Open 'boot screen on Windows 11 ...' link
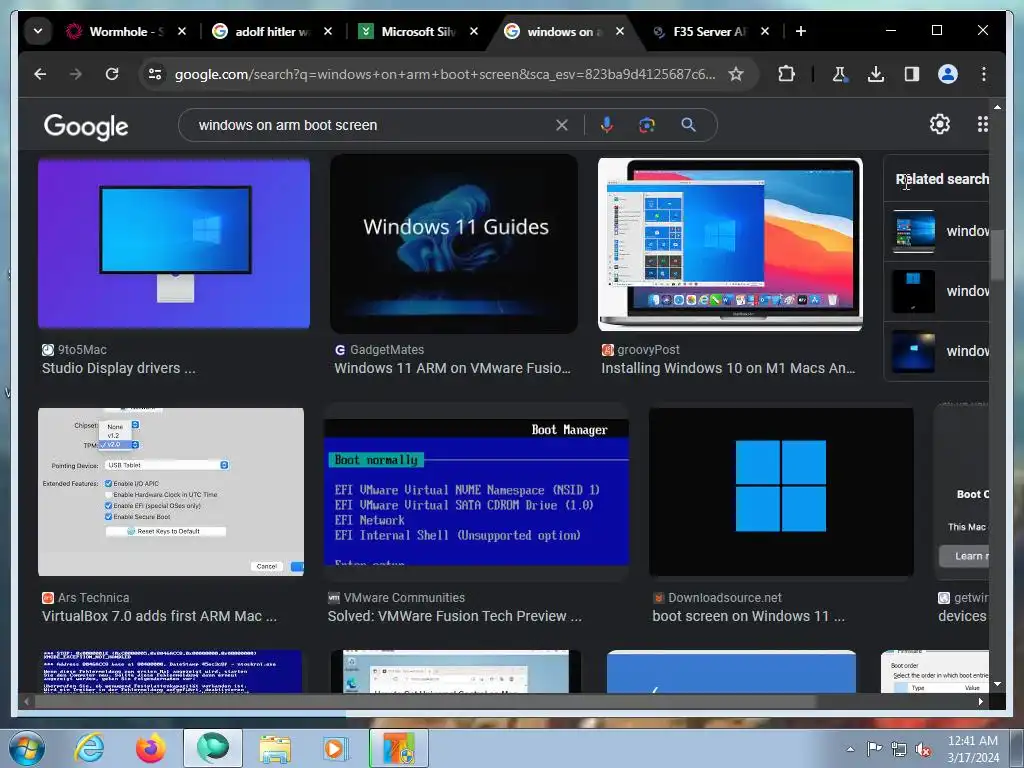Screen dimensions: 1024x768 [748, 616]
